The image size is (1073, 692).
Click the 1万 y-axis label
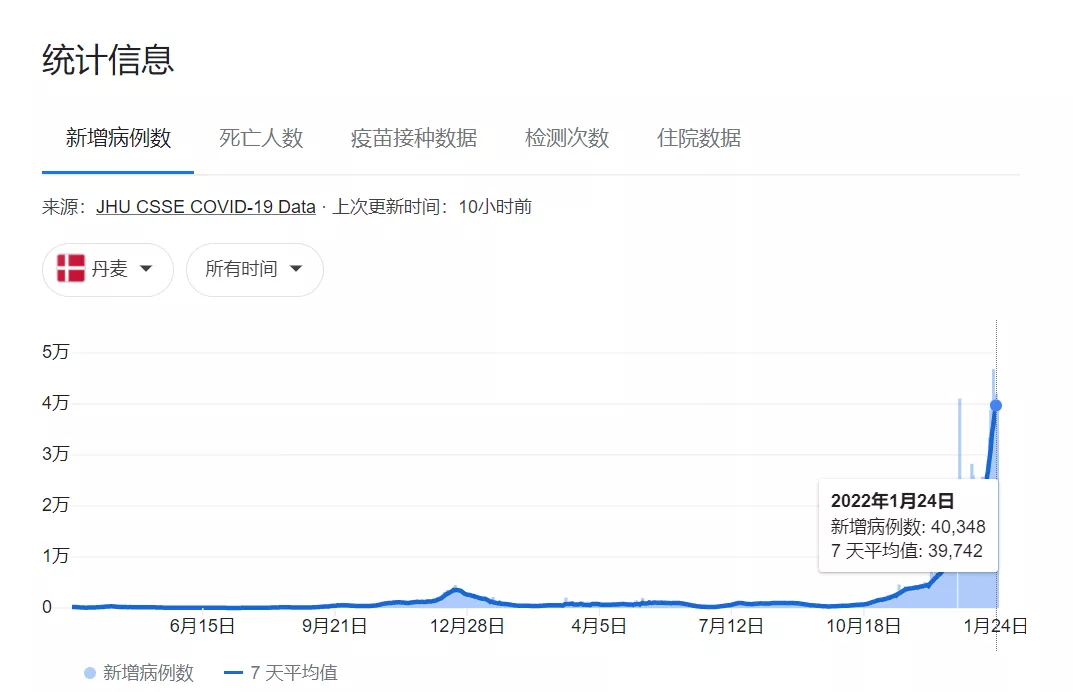point(55,556)
